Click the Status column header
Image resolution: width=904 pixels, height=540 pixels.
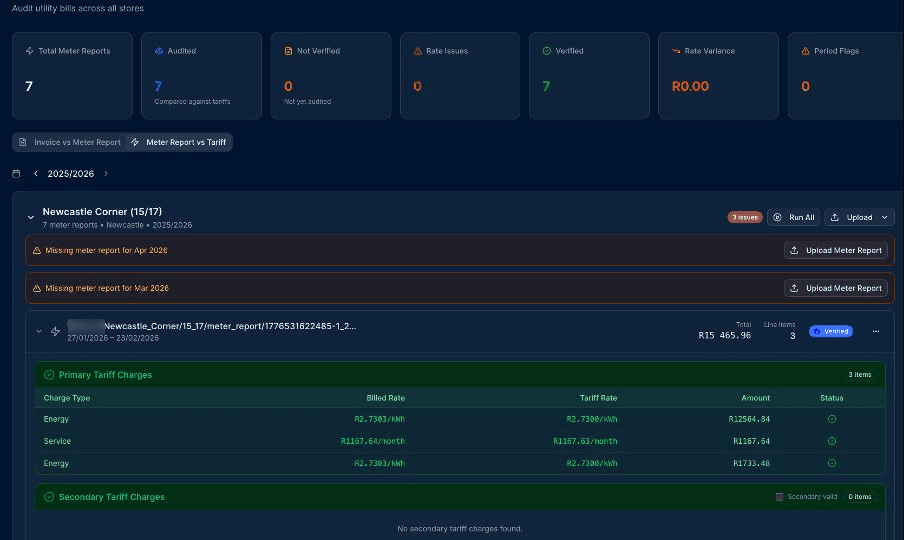(831, 398)
